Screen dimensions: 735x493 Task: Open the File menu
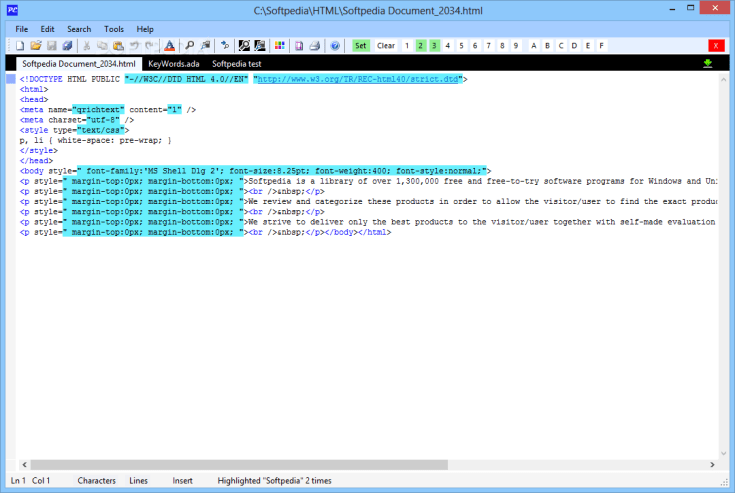[x=22, y=29]
